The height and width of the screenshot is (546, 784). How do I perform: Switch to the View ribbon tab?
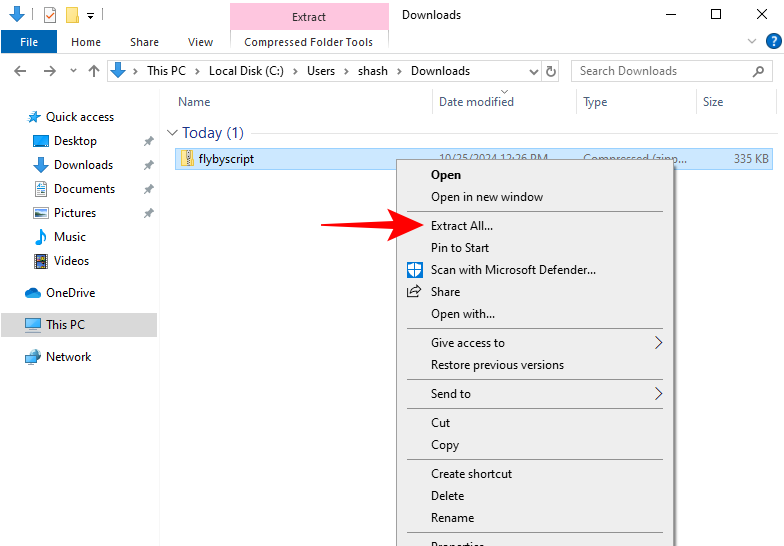coord(200,42)
